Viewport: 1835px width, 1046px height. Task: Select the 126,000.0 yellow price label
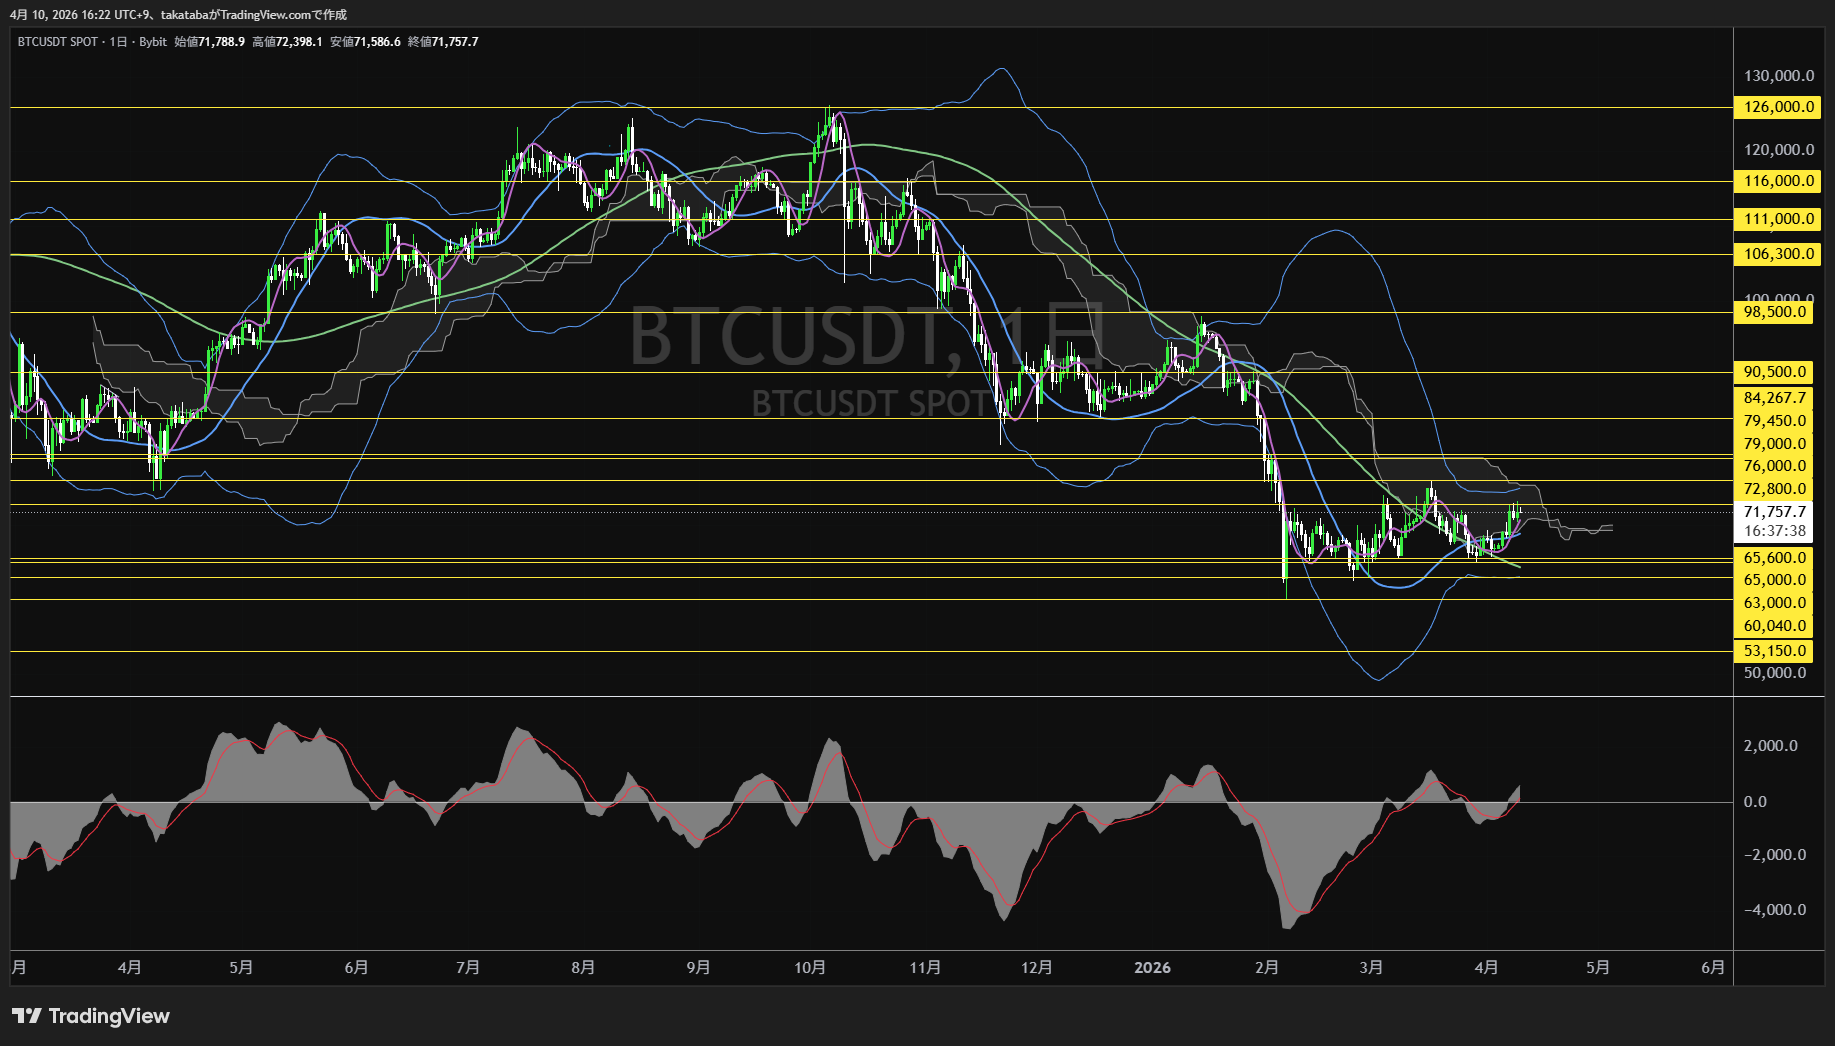pyautogui.click(x=1775, y=107)
